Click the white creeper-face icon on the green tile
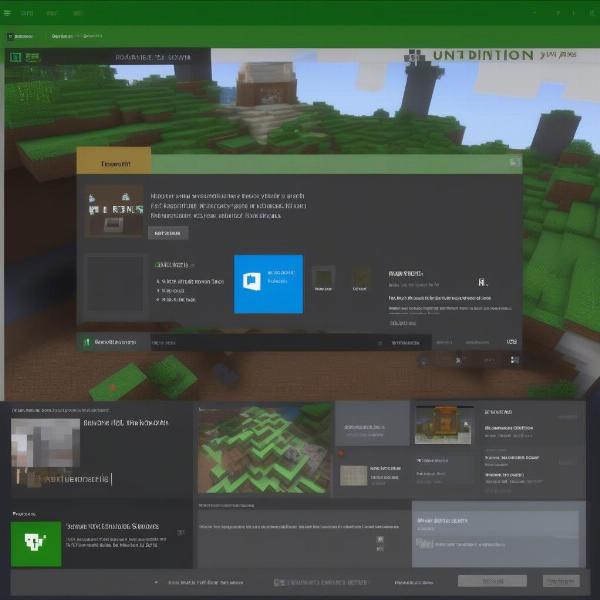Screen dimensions: 600x600 (34, 541)
